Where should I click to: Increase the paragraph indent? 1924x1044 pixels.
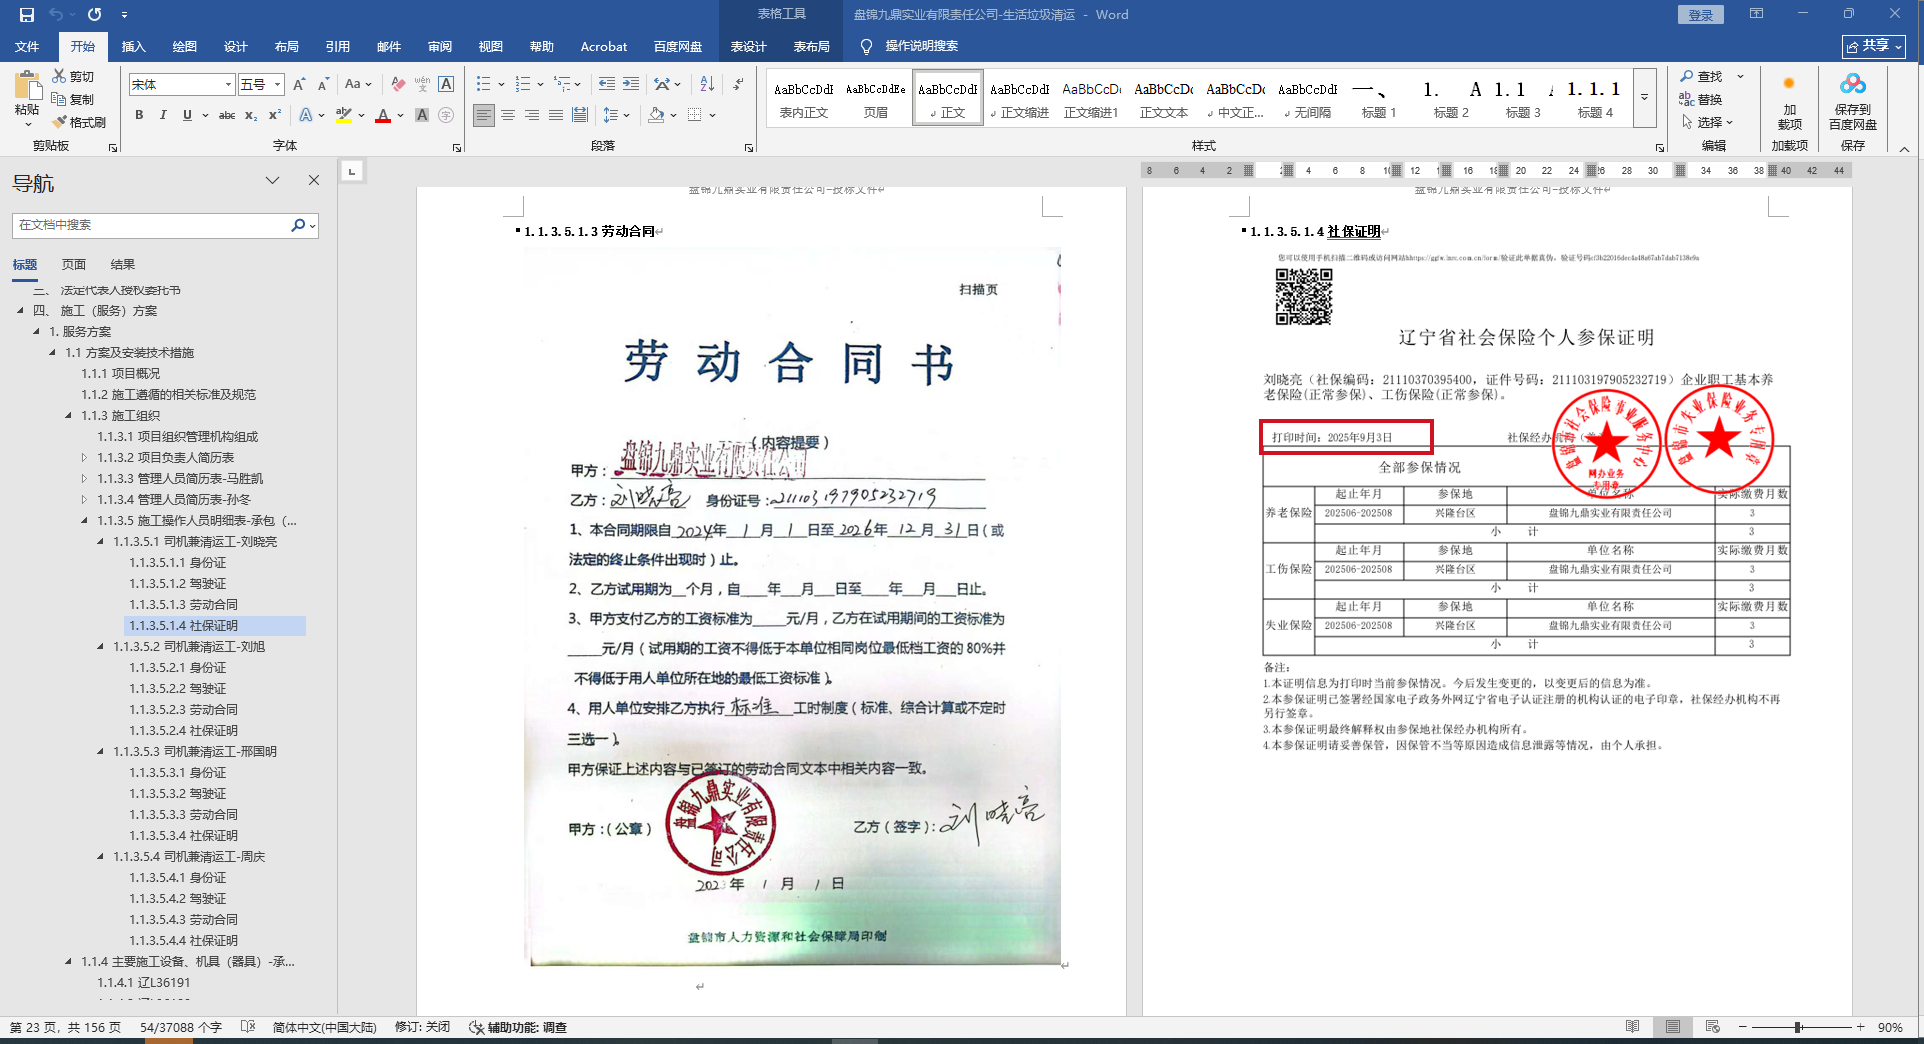pos(631,85)
